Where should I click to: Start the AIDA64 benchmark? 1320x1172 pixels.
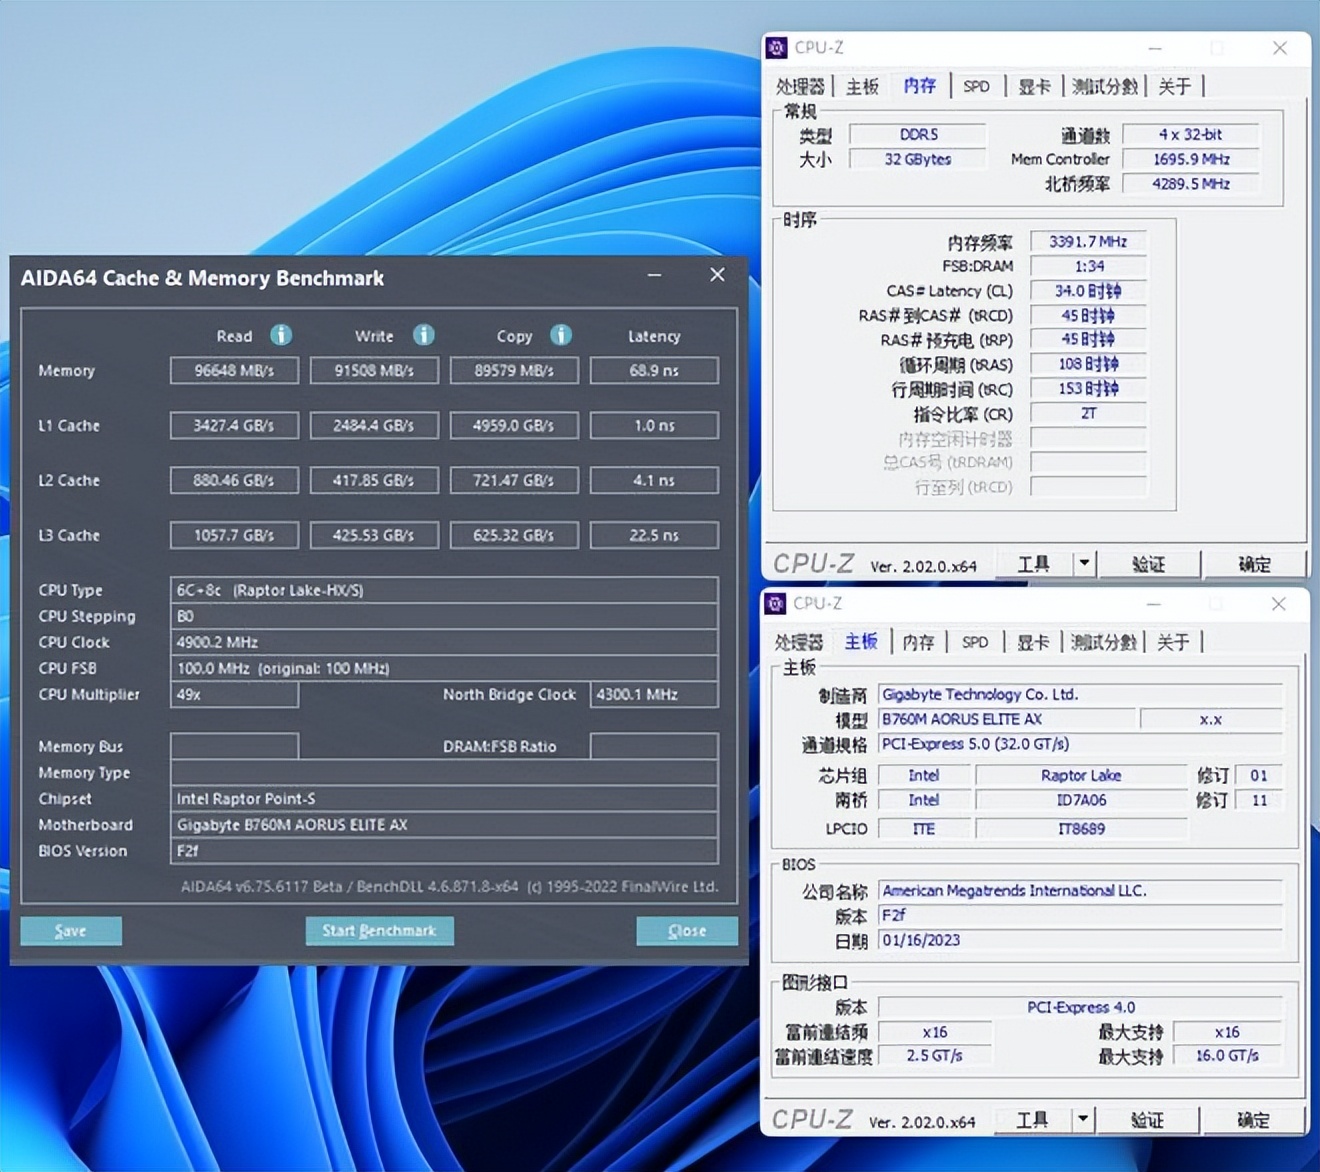tap(379, 931)
